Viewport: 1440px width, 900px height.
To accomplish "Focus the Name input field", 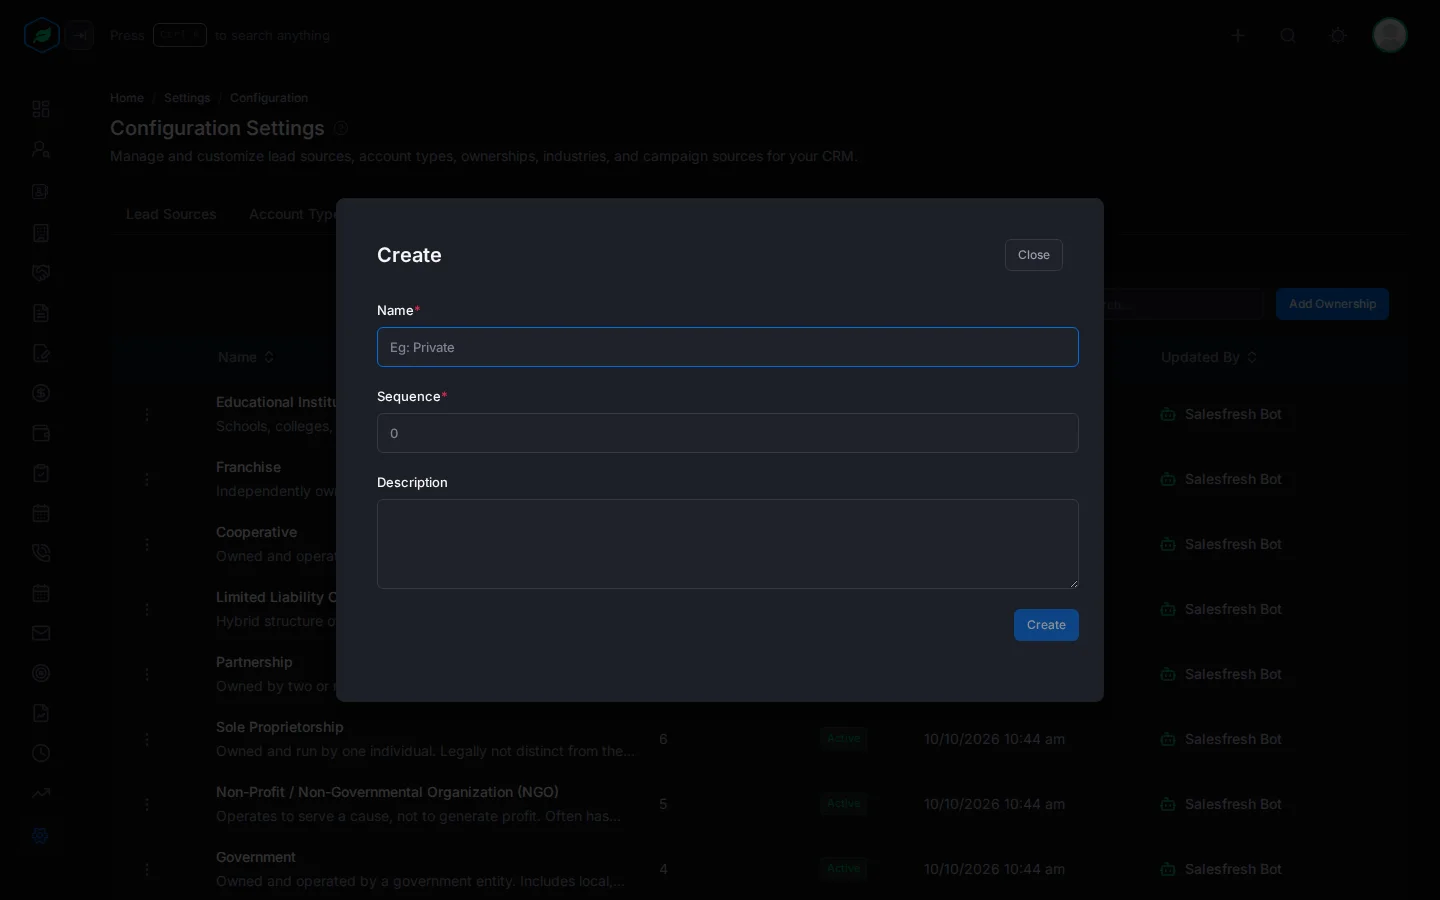I will point(728,347).
